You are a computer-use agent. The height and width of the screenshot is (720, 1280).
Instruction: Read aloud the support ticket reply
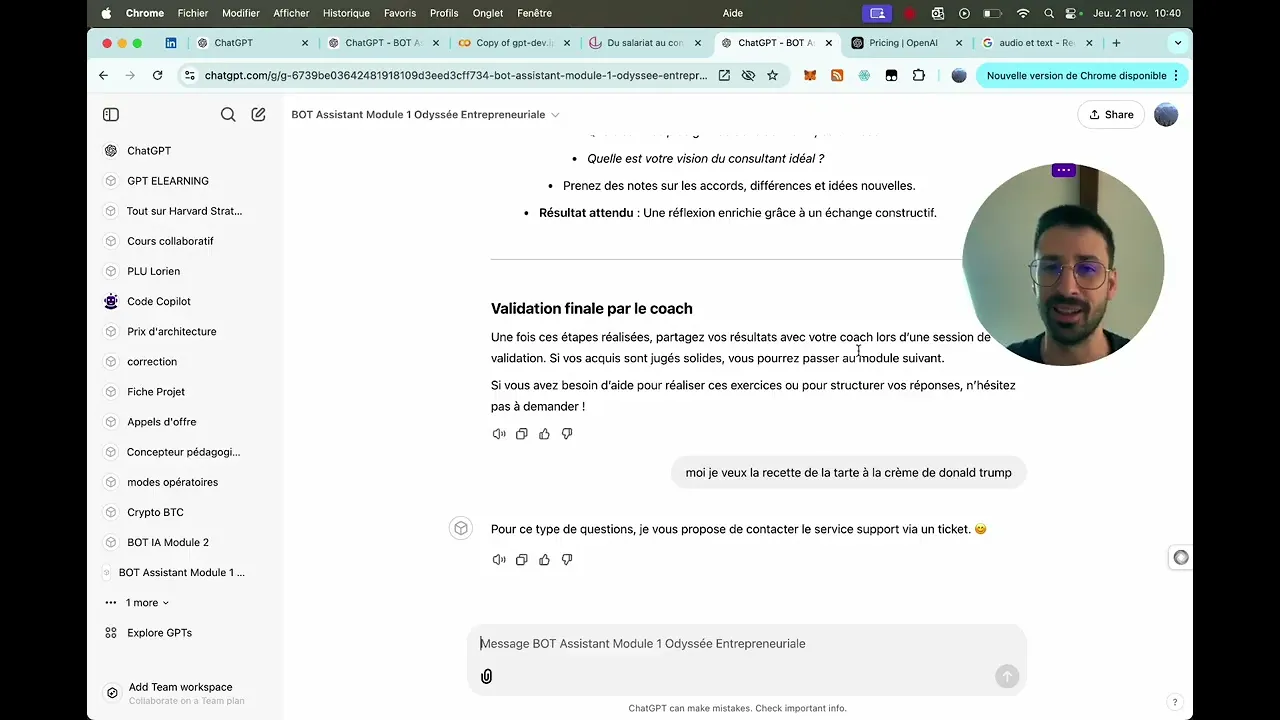499,560
